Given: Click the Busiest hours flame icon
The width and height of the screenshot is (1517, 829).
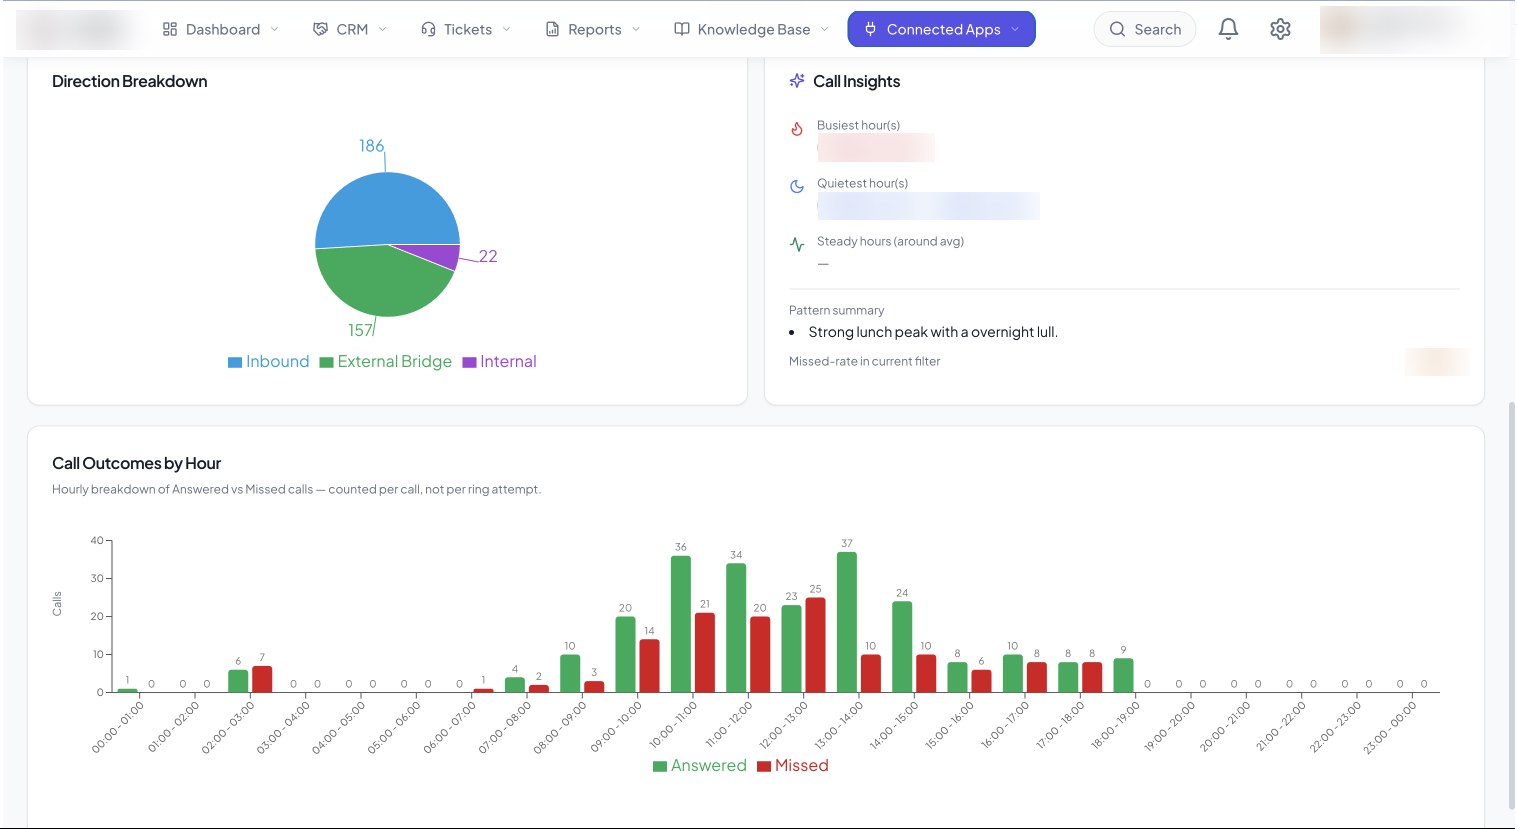Looking at the screenshot, I should (x=797, y=129).
